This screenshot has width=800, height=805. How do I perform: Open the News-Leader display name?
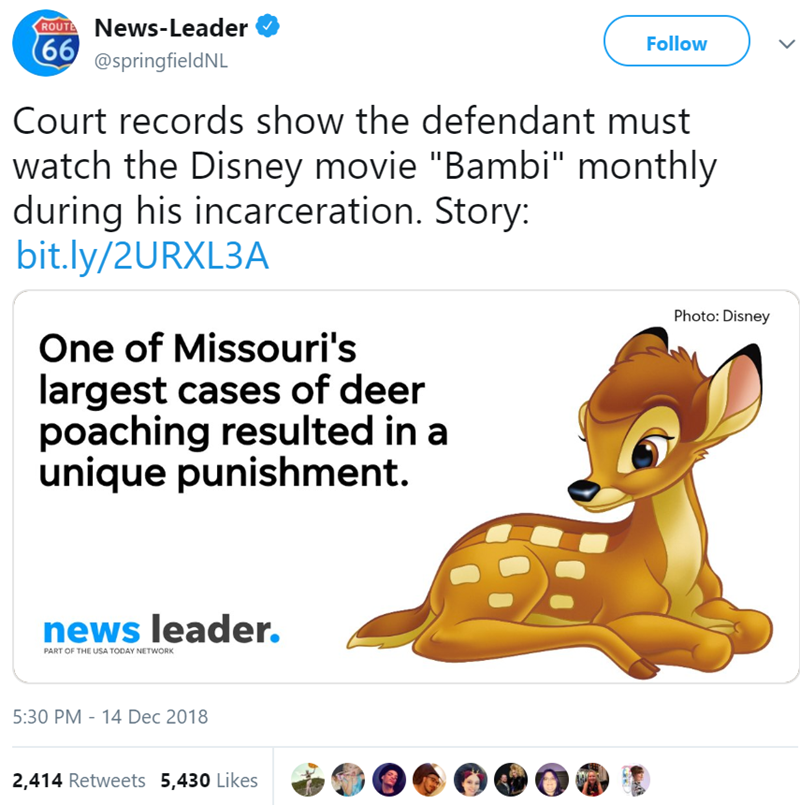(x=171, y=28)
